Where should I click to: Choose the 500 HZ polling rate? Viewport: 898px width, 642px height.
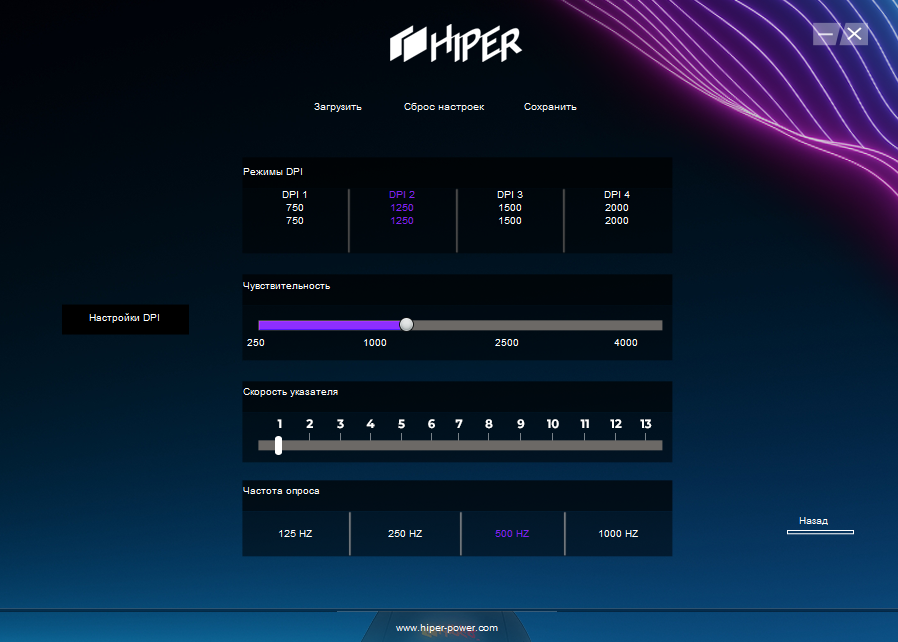[x=512, y=533]
